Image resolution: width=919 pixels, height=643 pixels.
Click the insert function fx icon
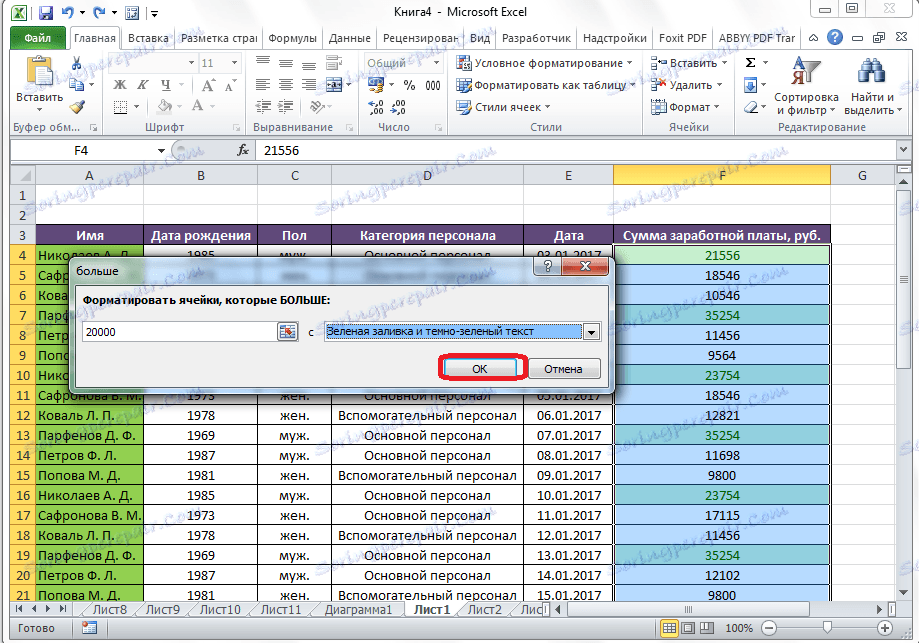coord(242,150)
